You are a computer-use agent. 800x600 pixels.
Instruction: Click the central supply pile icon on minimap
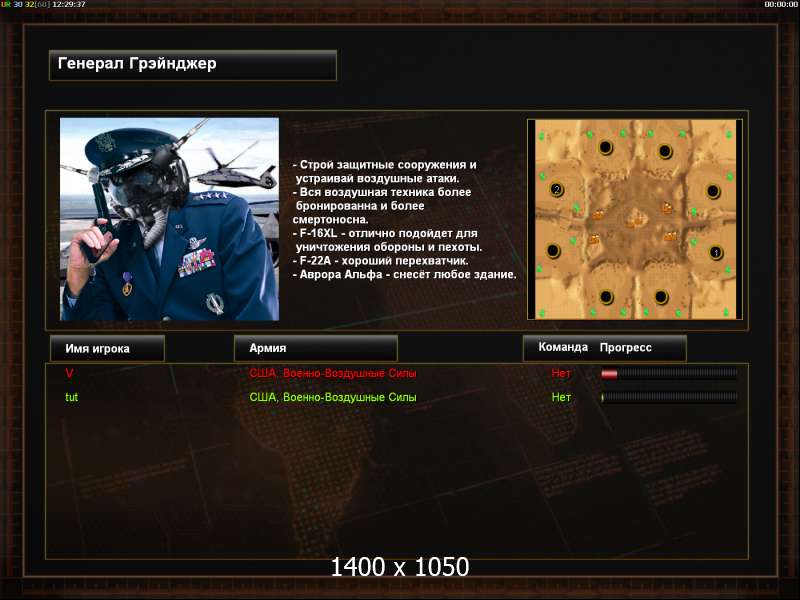click(635, 221)
